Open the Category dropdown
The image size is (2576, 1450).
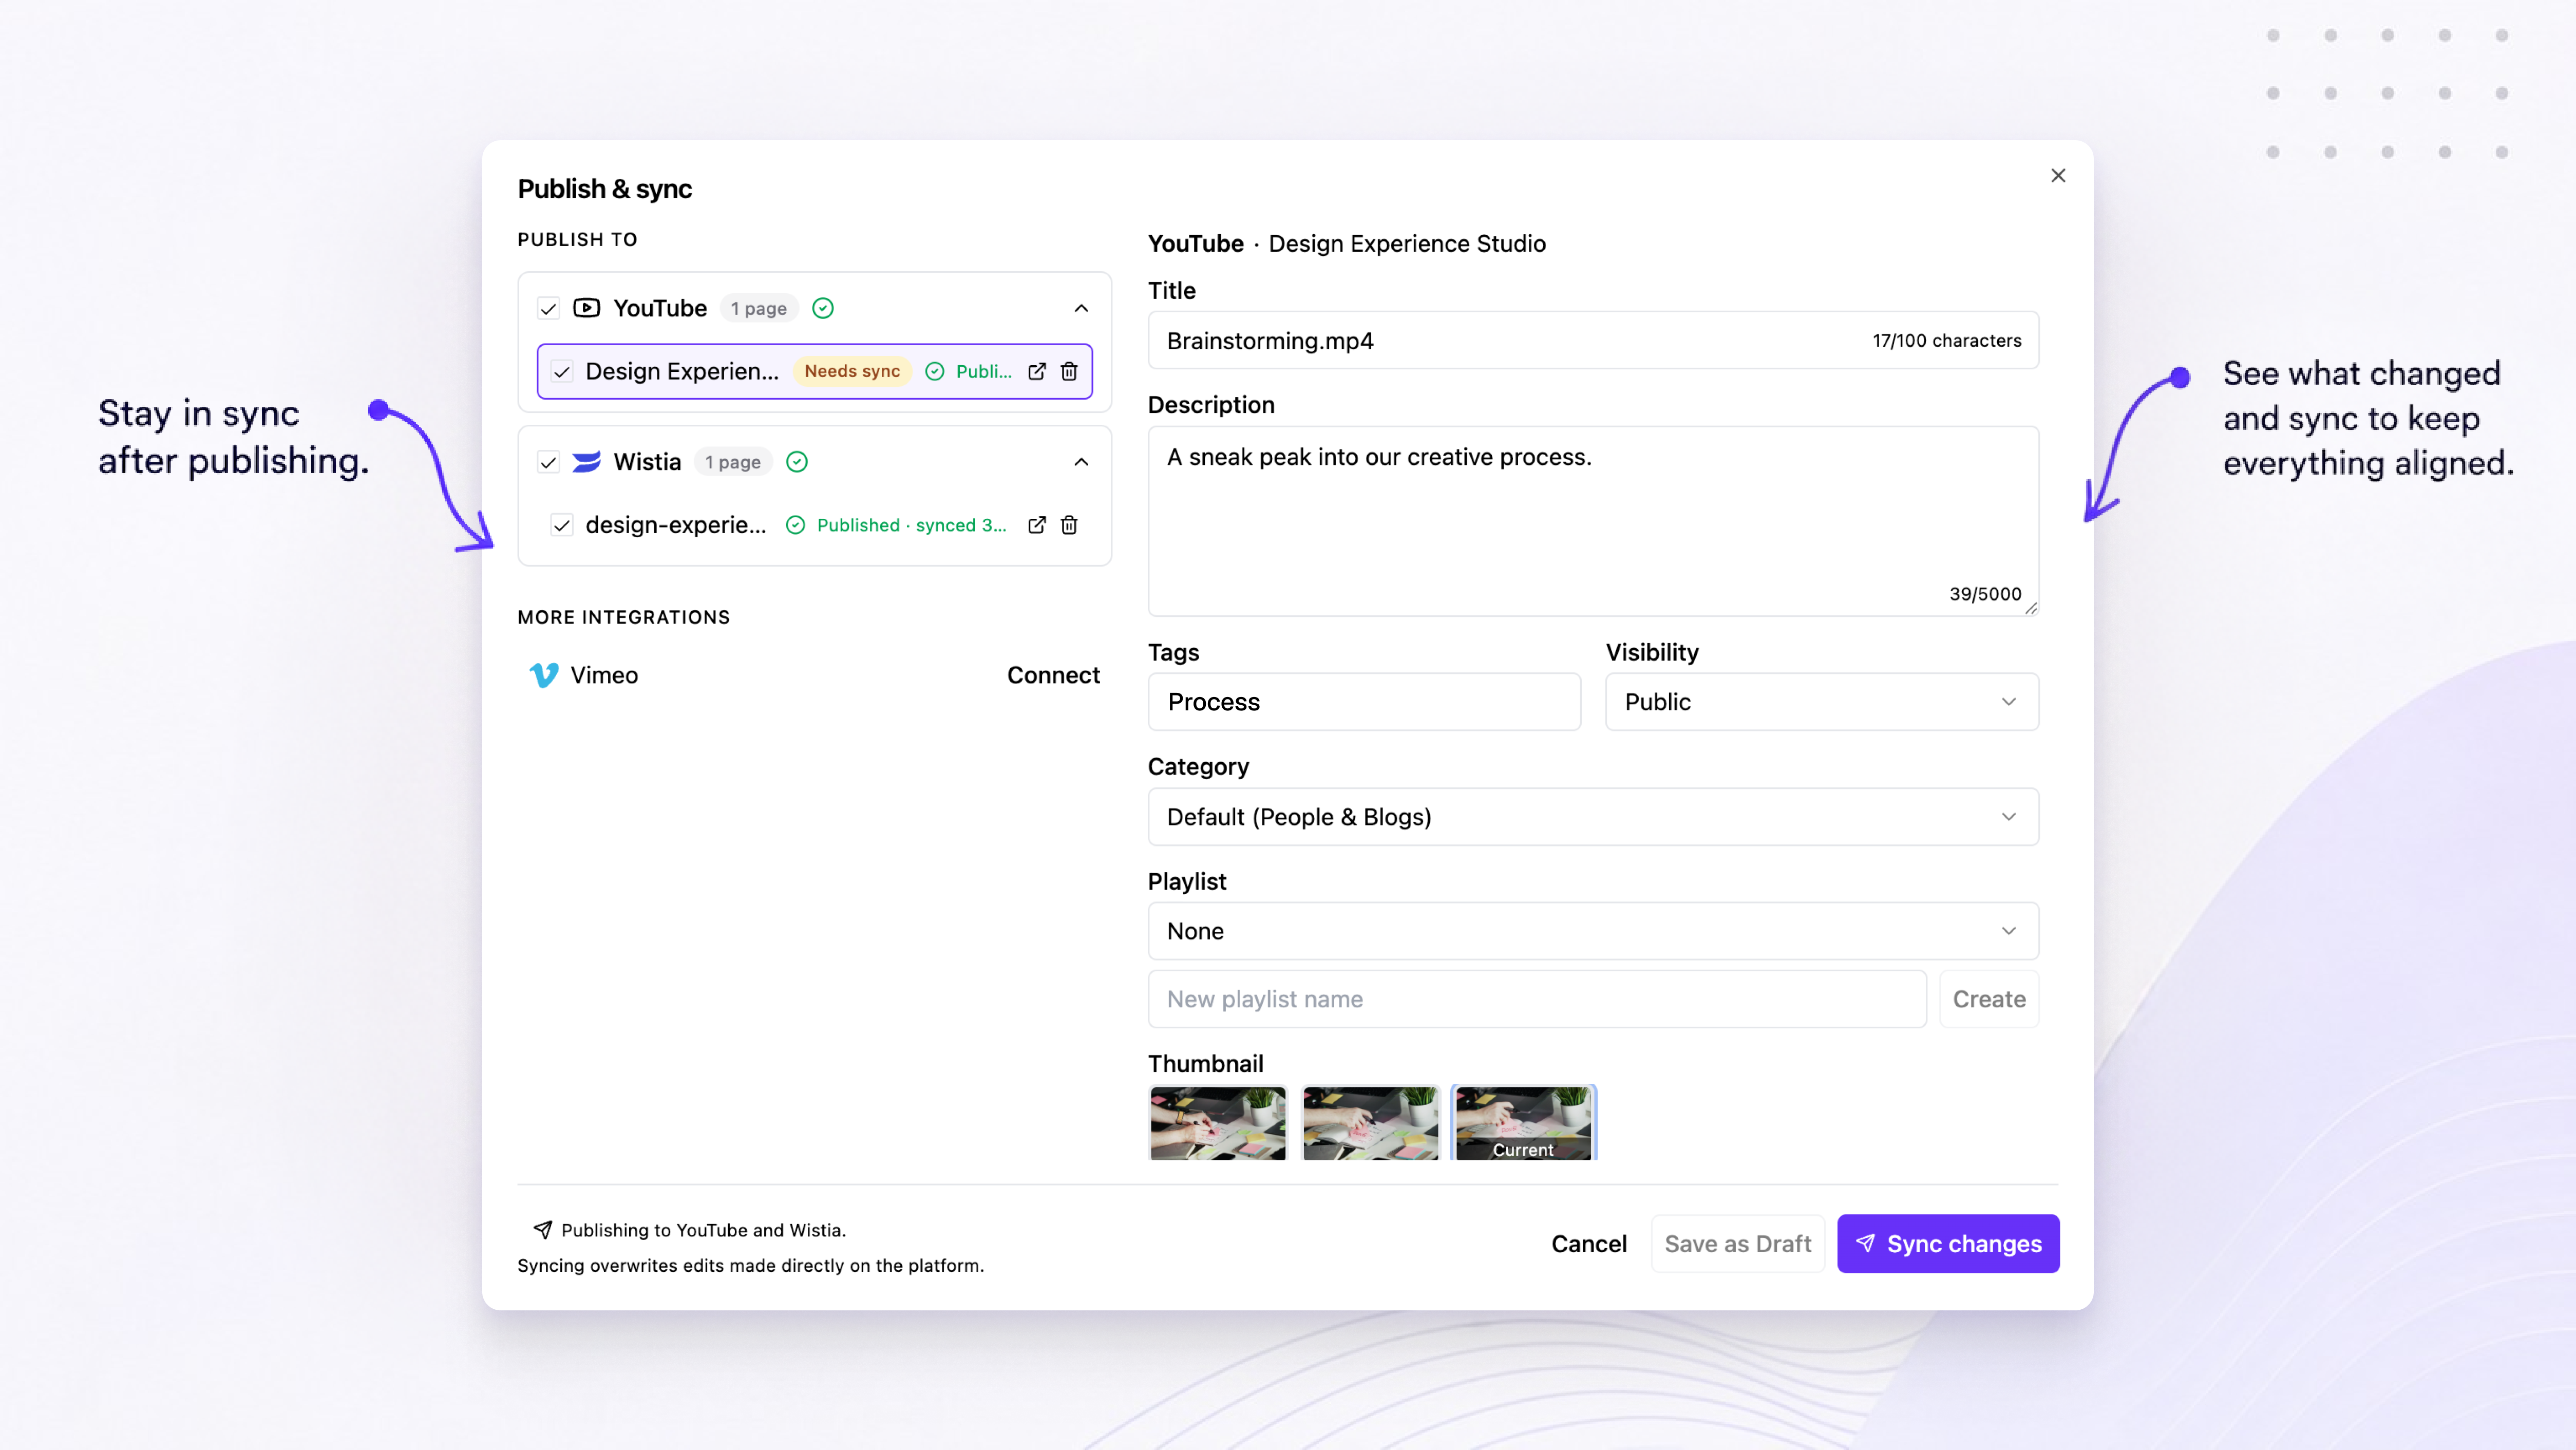click(x=1593, y=817)
